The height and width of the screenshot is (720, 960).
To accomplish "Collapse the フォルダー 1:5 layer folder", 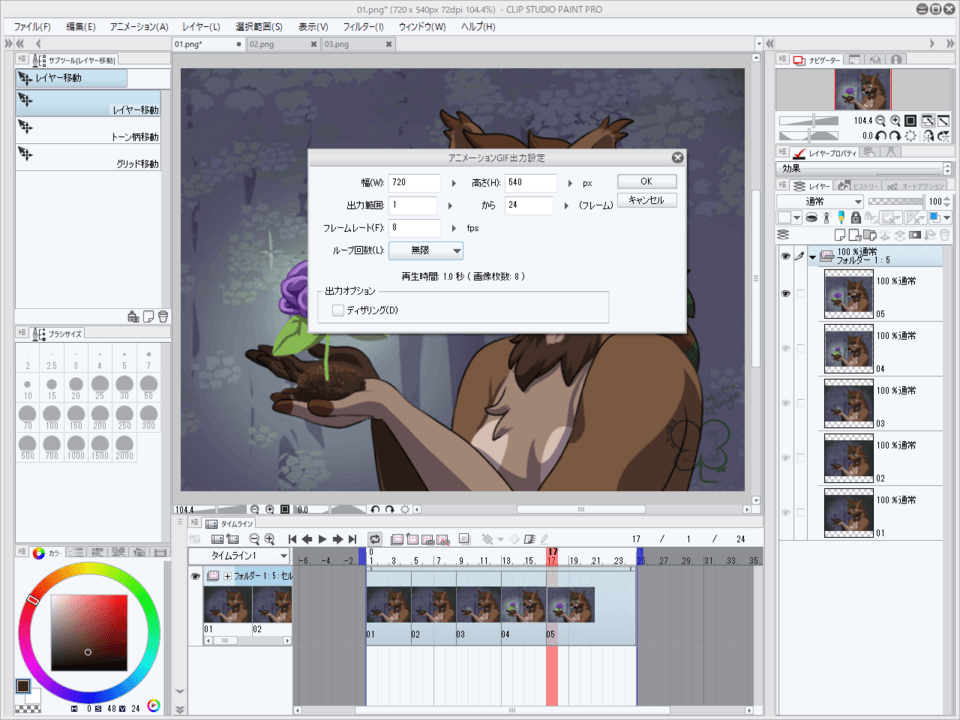I will point(812,255).
